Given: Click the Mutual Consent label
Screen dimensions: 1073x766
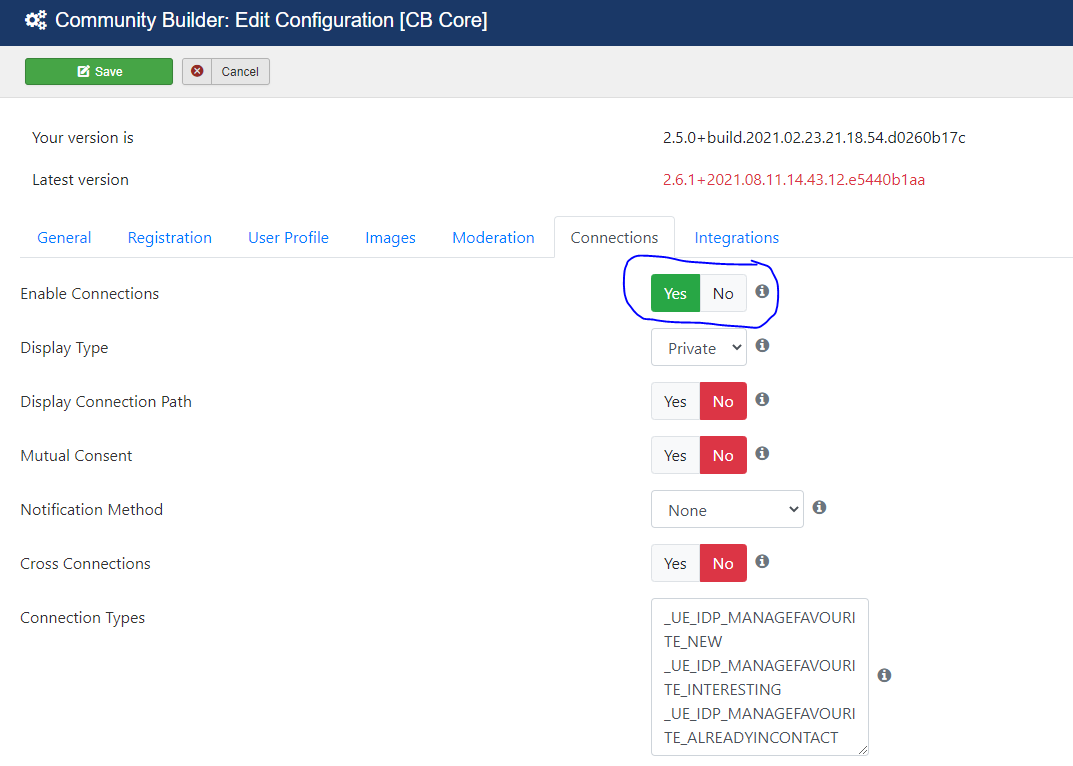Looking at the screenshot, I should click(x=76, y=456).
